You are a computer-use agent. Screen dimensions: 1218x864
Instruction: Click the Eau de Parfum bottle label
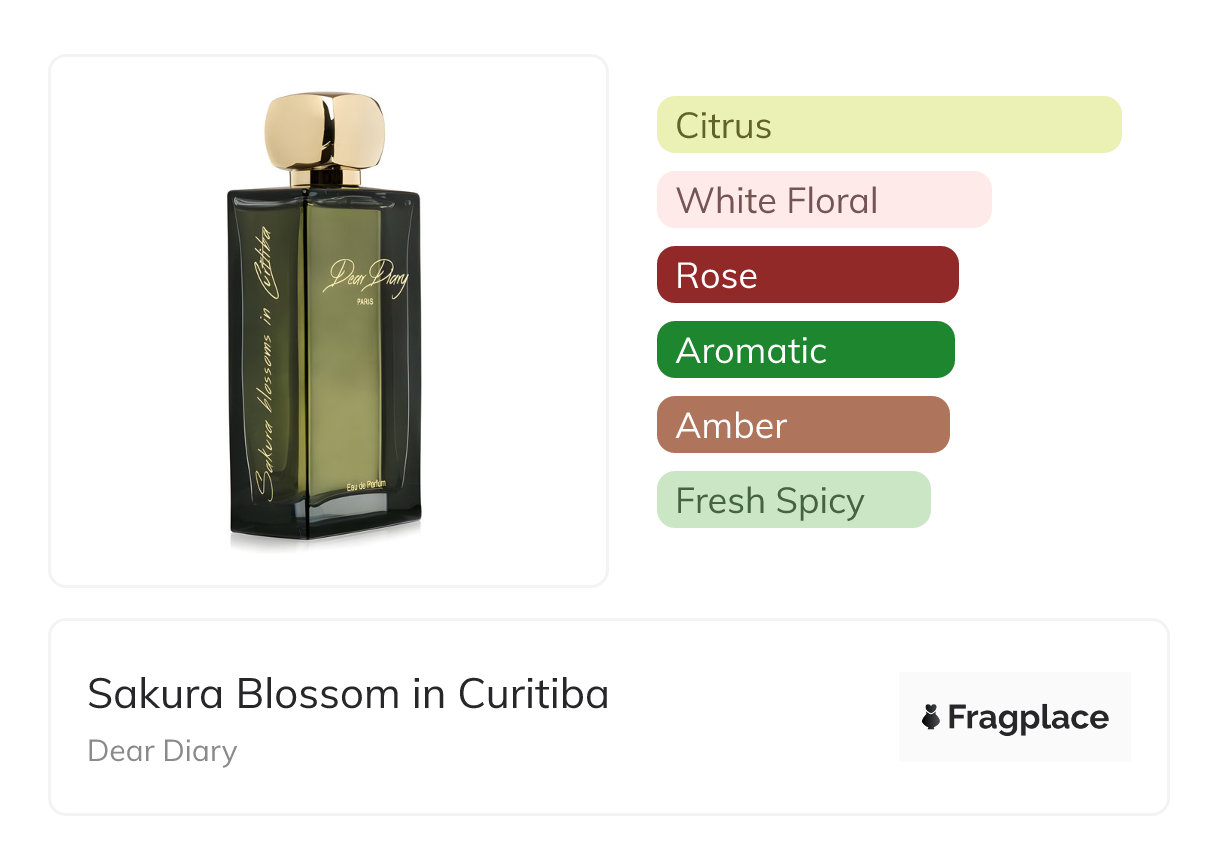coord(369,486)
